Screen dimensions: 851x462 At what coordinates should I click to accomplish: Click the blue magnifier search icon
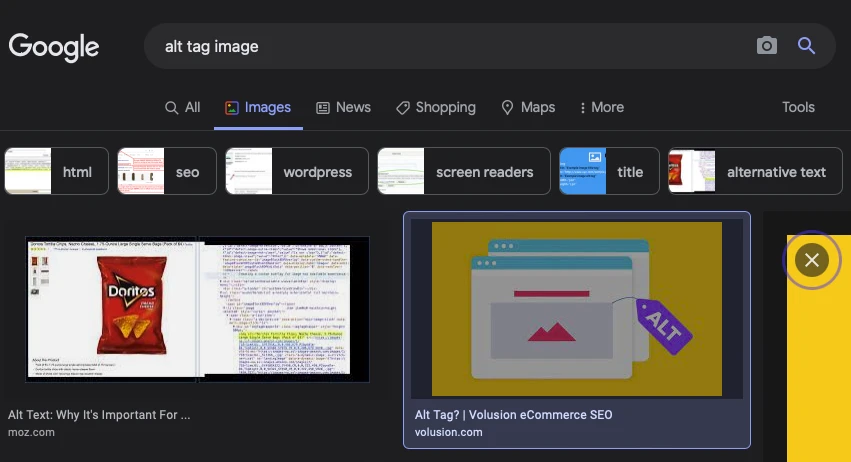click(x=806, y=46)
